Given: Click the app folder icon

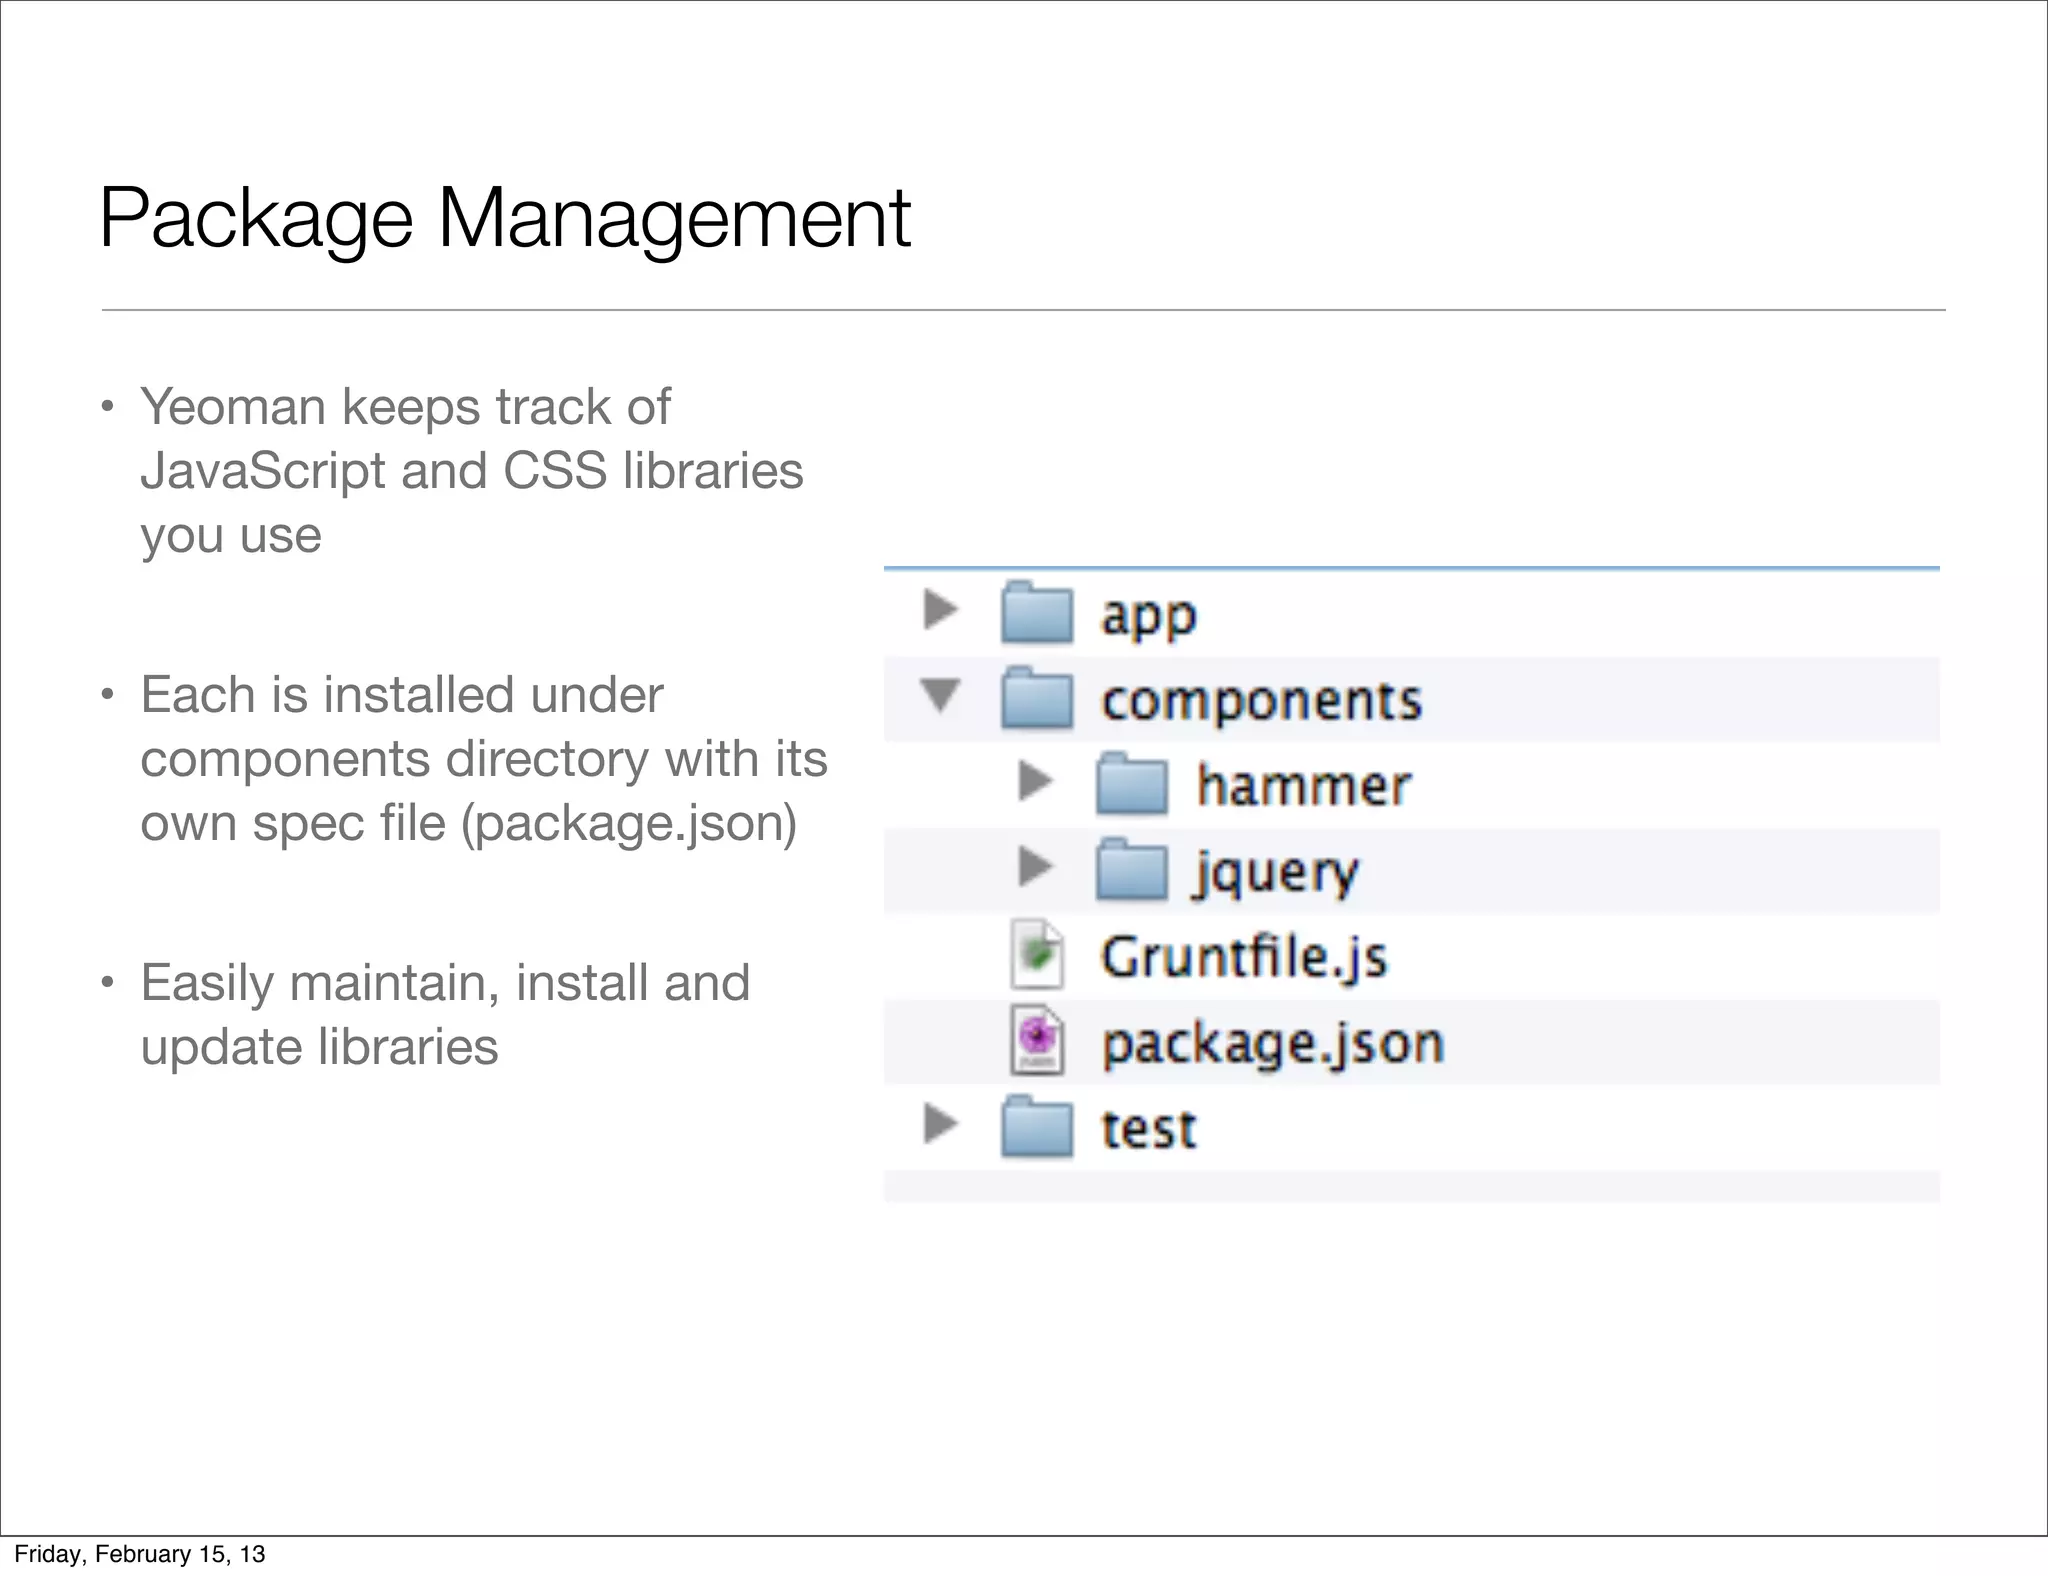Looking at the screenshot, I should [1037, 611].
